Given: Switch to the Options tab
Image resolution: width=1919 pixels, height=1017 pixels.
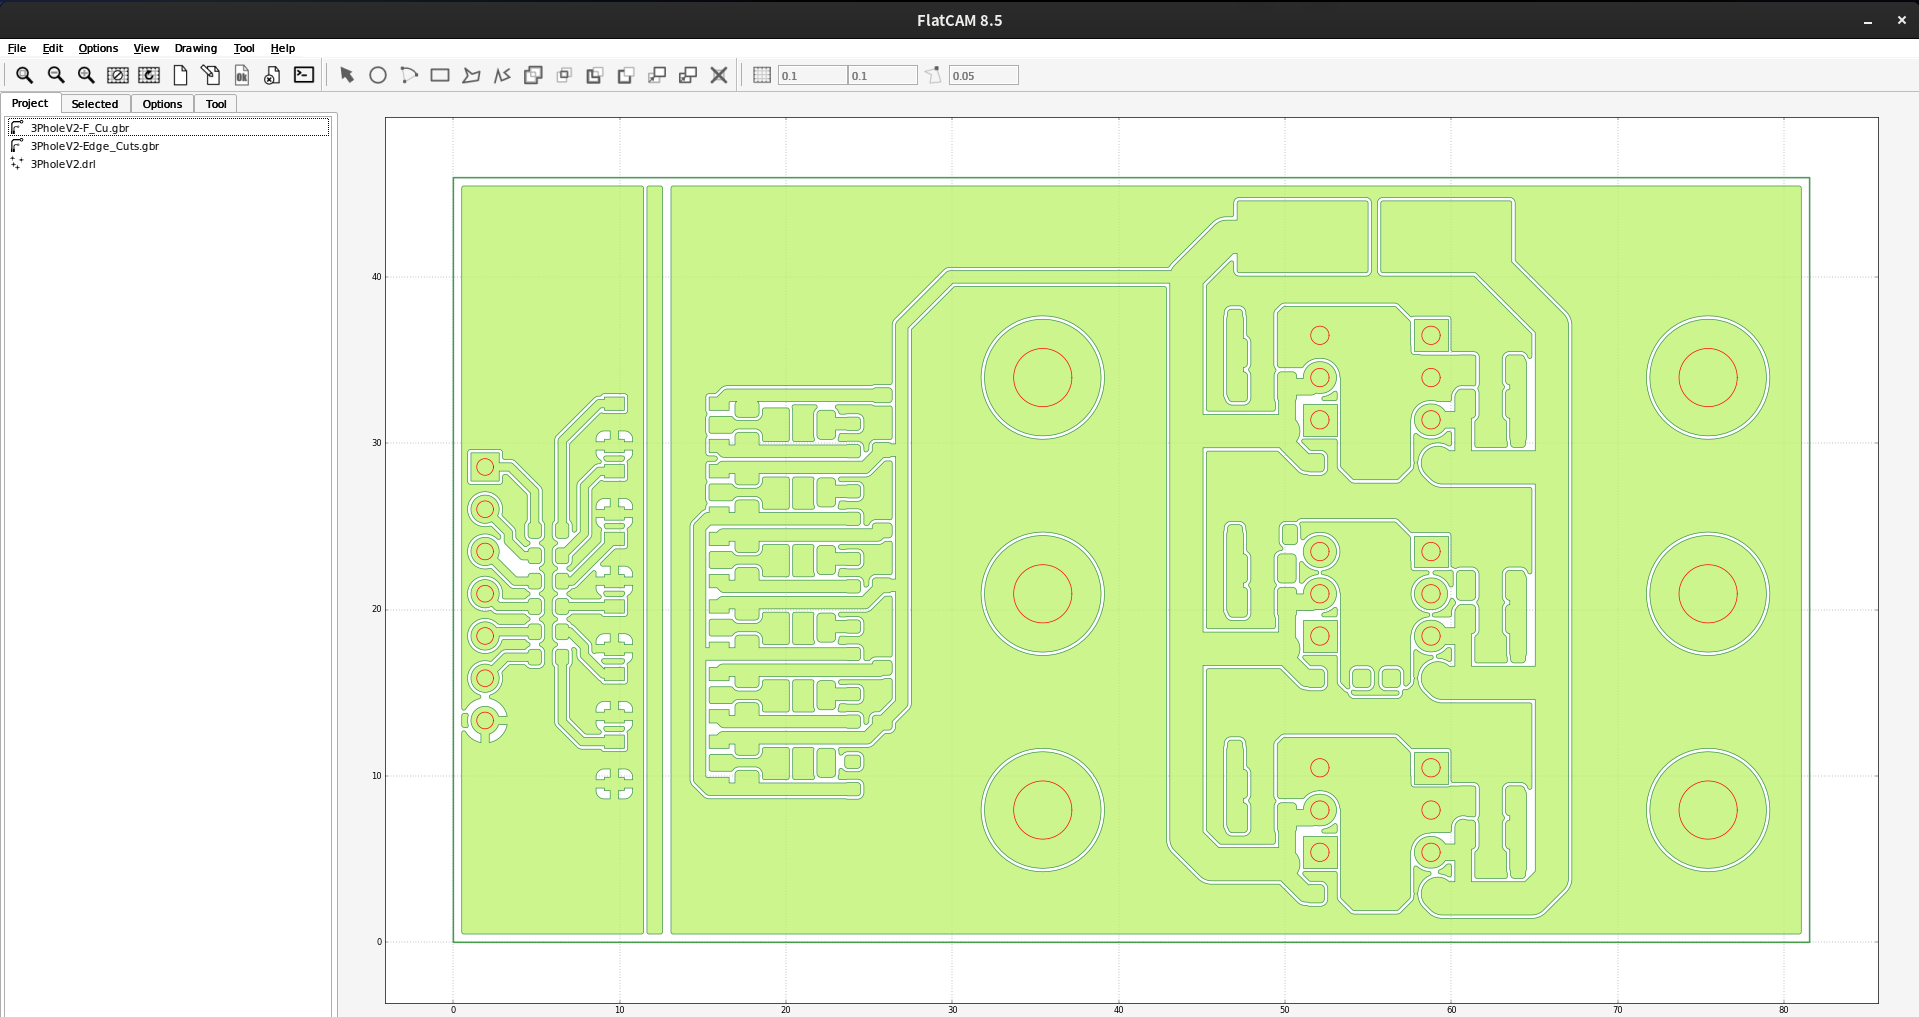Looking at the screenshot, I should click(162, 104).
